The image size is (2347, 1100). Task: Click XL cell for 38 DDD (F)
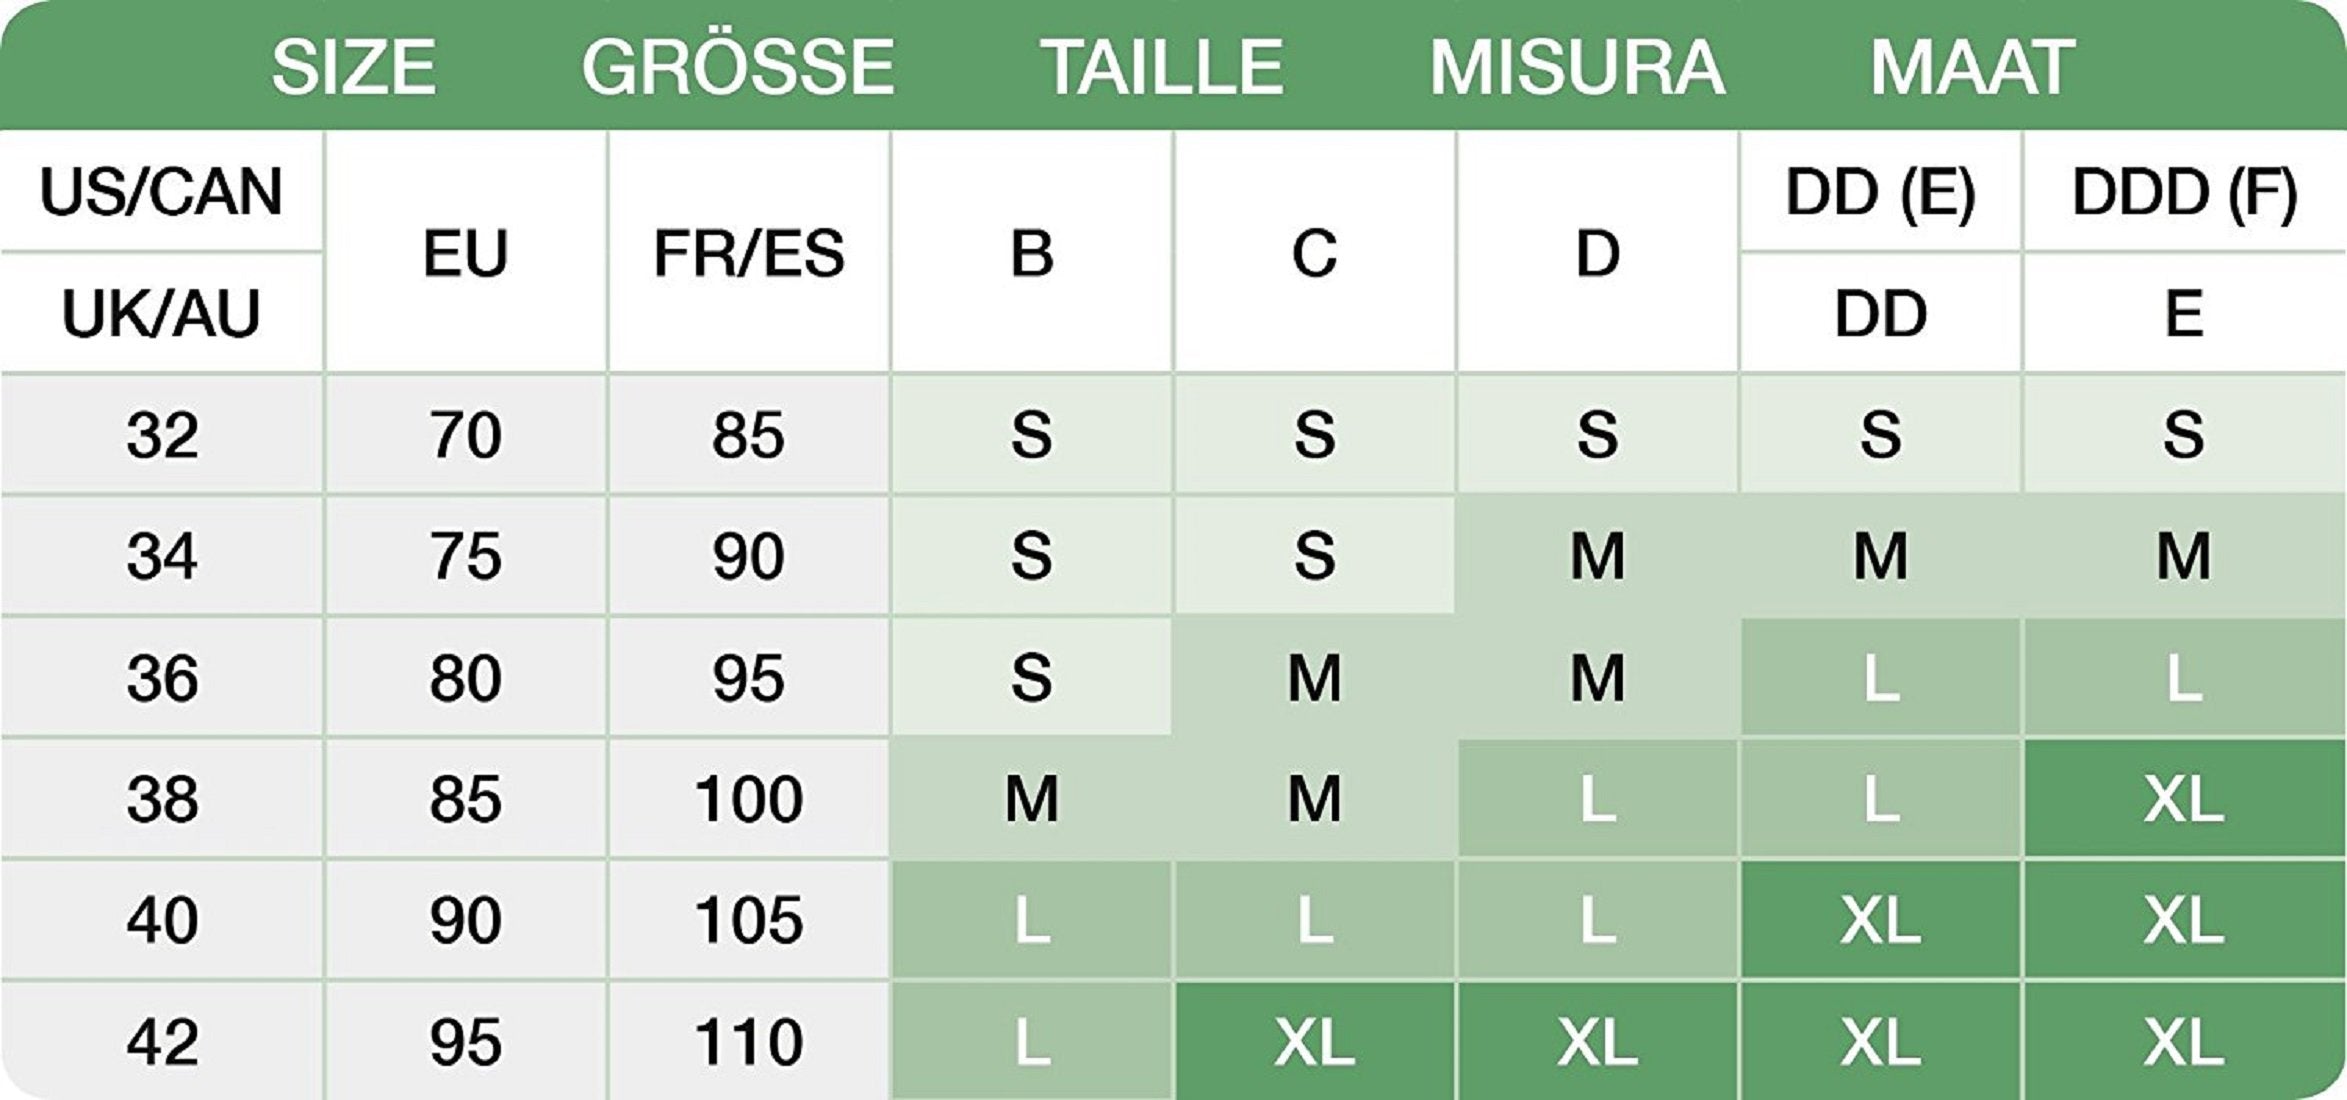point(2184,799)
